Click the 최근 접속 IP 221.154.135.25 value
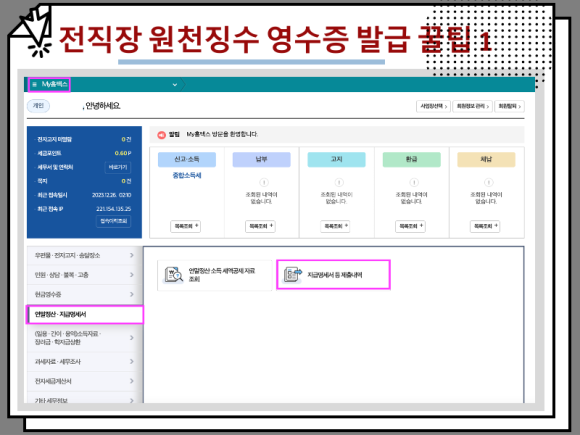Screen dimensions: 580x435 click(x=114, y=209)
